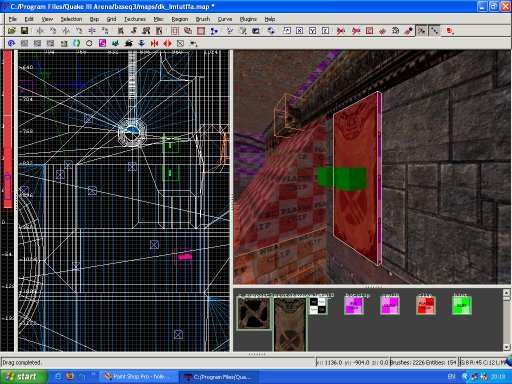Image resolution: width=512 pixels, height=384 pixels.
Task: Open the File menu
Action: point(13,19)
